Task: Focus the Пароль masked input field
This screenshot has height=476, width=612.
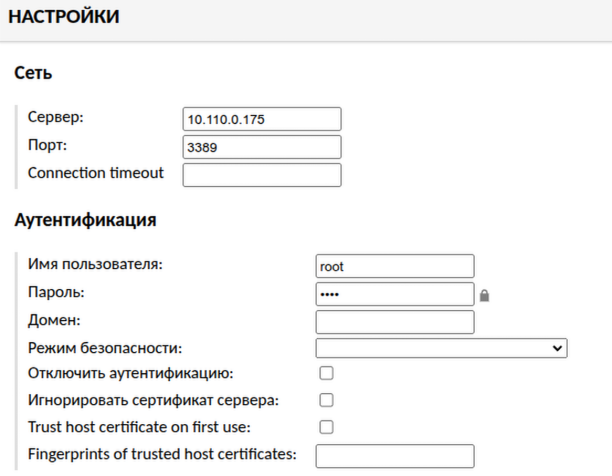Action: (x=394, y=294)
